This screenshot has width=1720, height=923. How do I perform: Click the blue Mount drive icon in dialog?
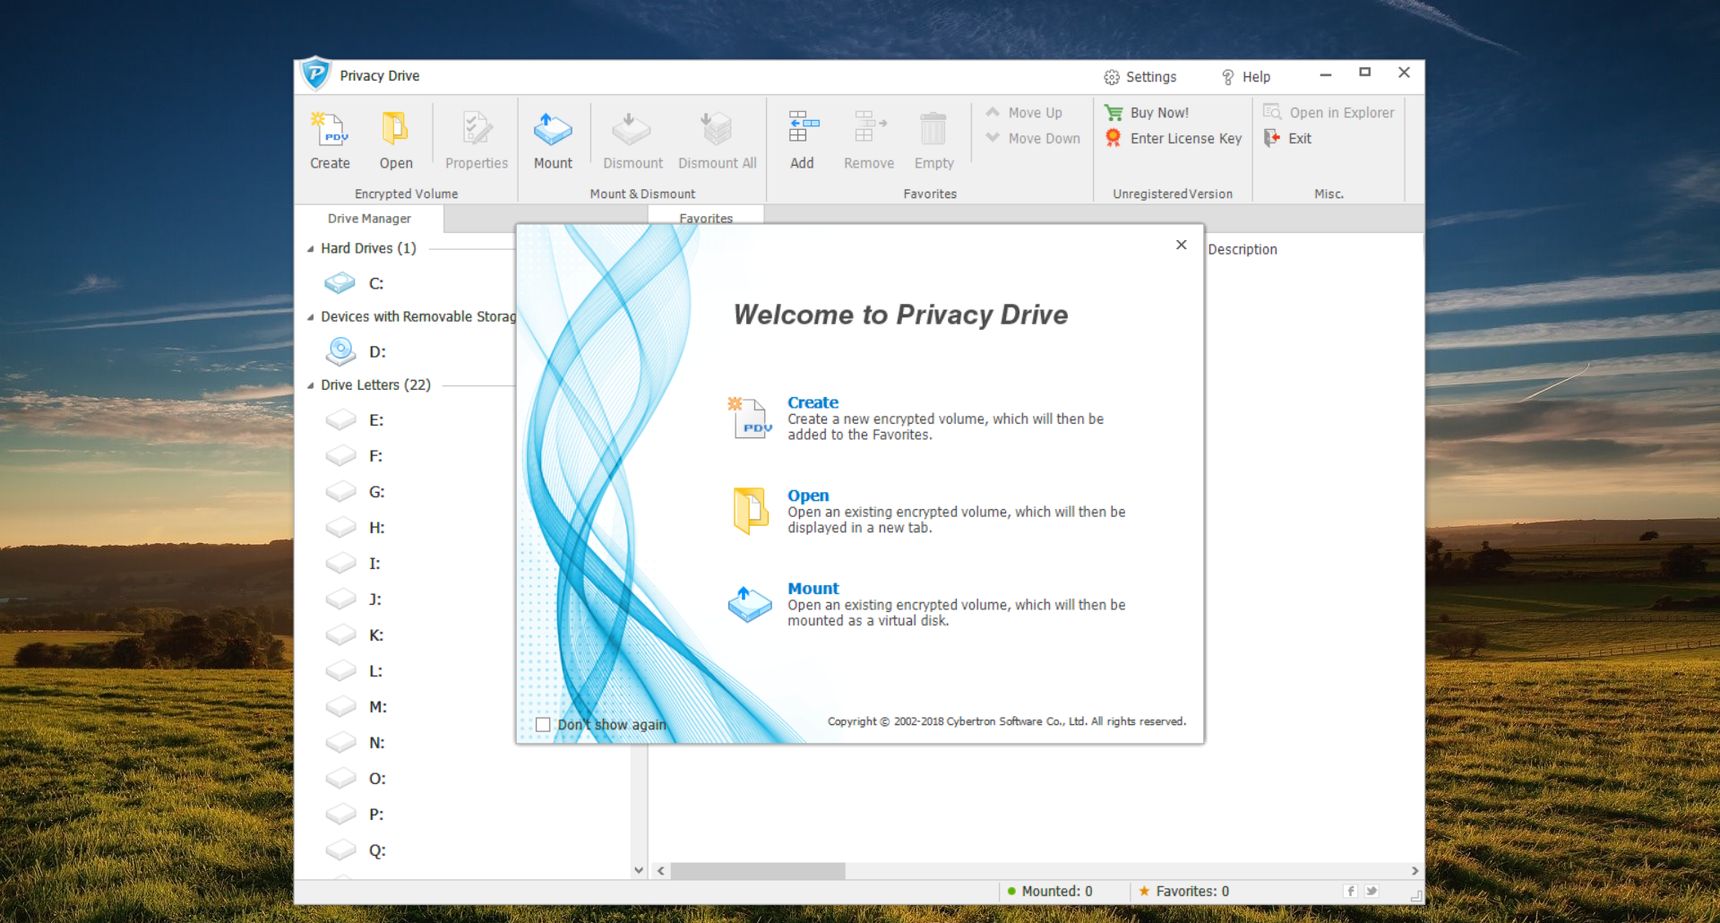coord(750,604)
